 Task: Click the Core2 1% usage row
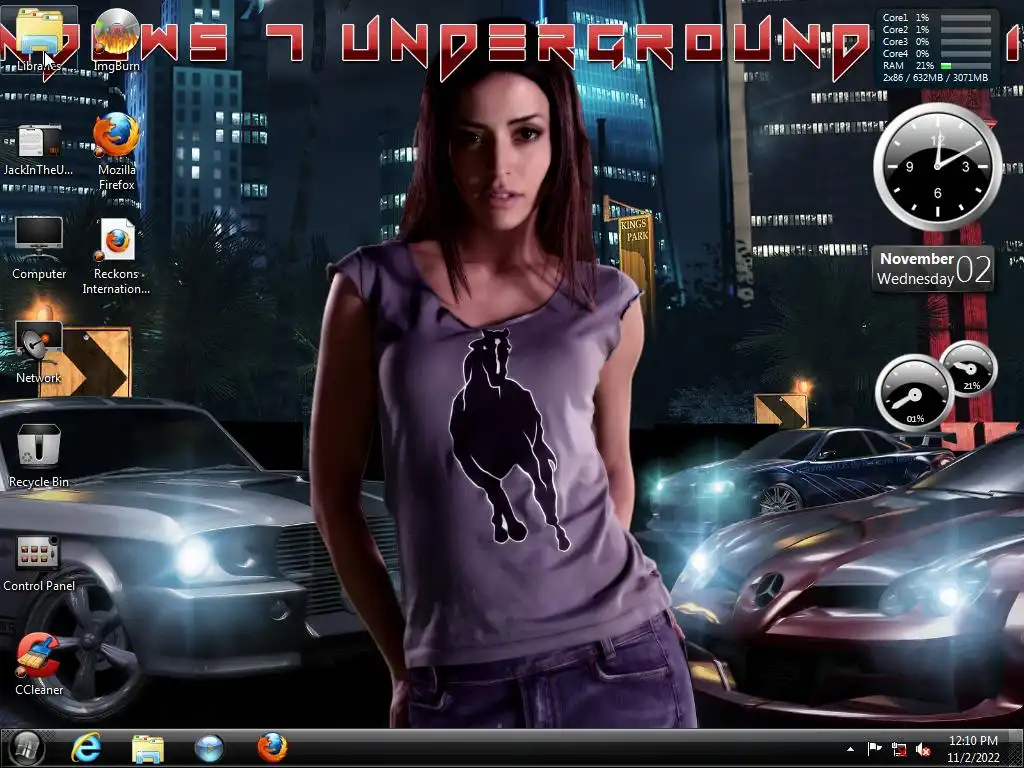click(x=936, y=29)
